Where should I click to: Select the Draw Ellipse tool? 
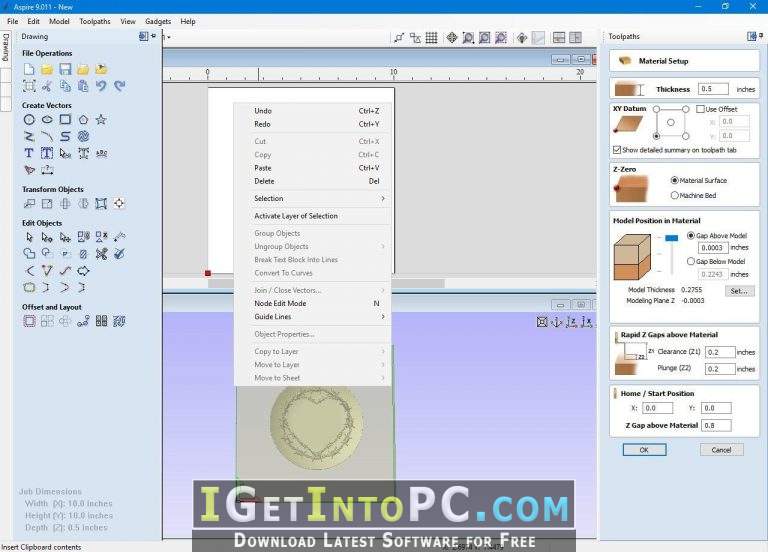(x=47, y=120)
